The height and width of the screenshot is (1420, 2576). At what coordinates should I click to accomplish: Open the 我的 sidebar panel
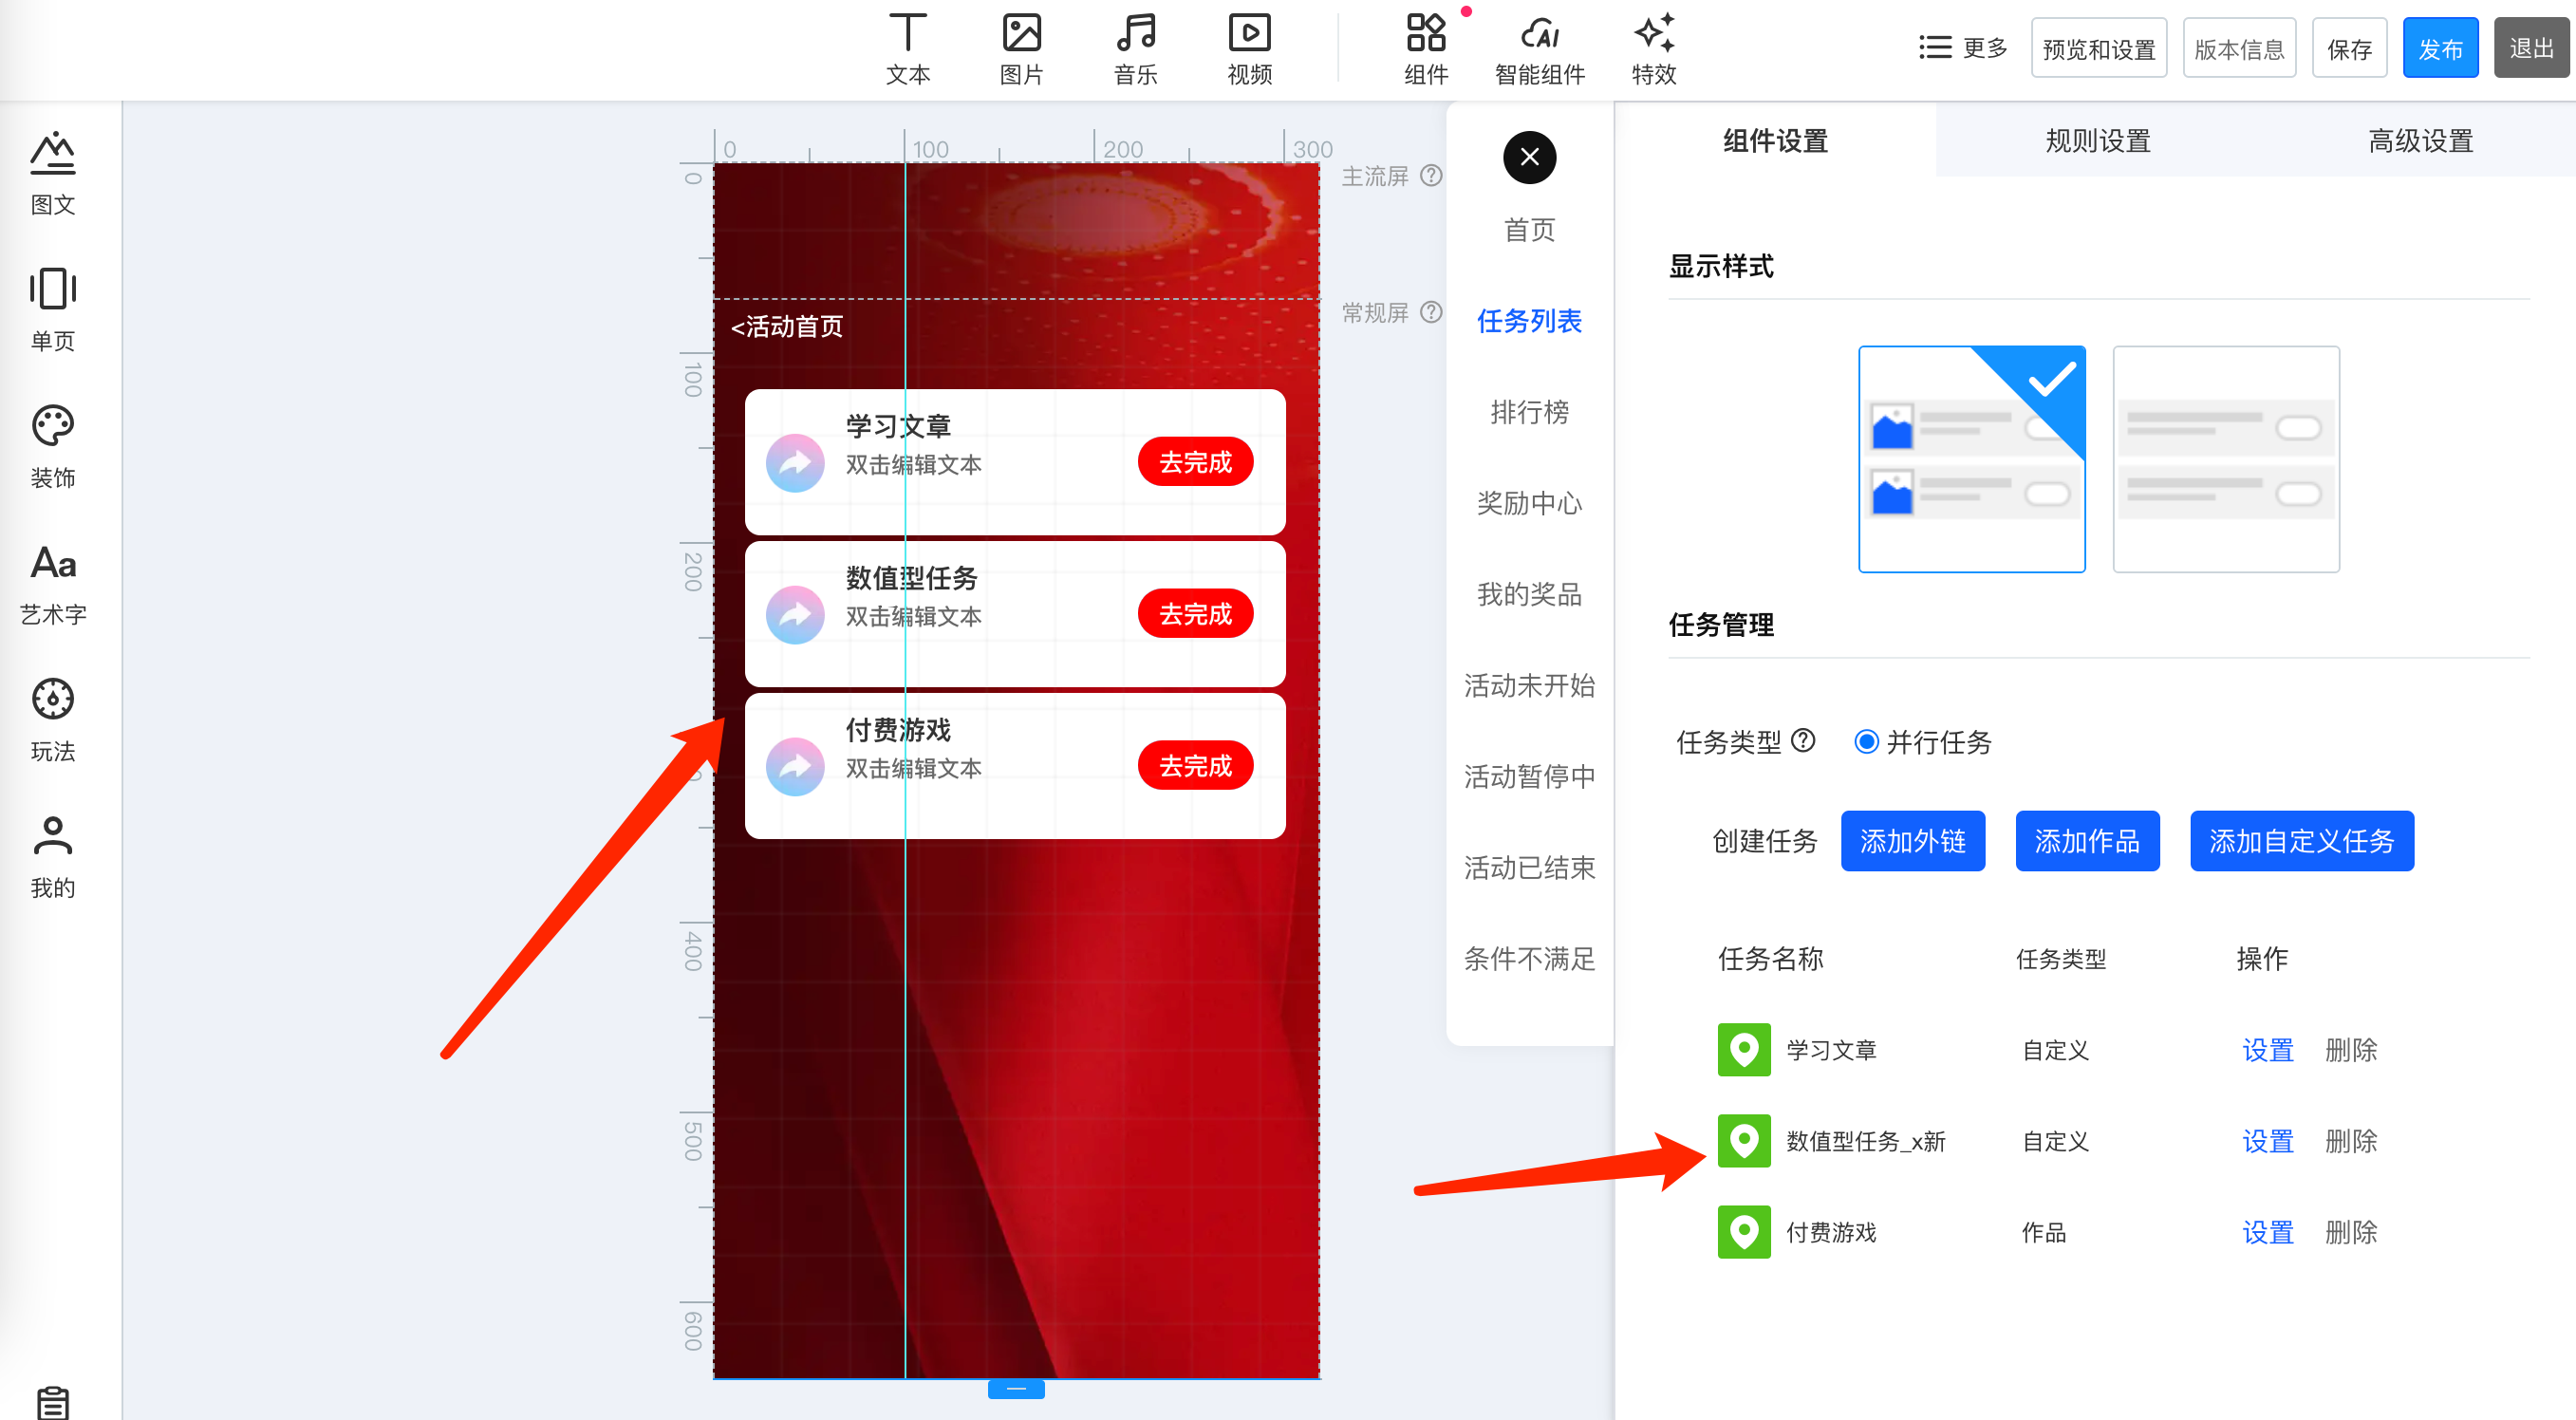tap(52, 857)
